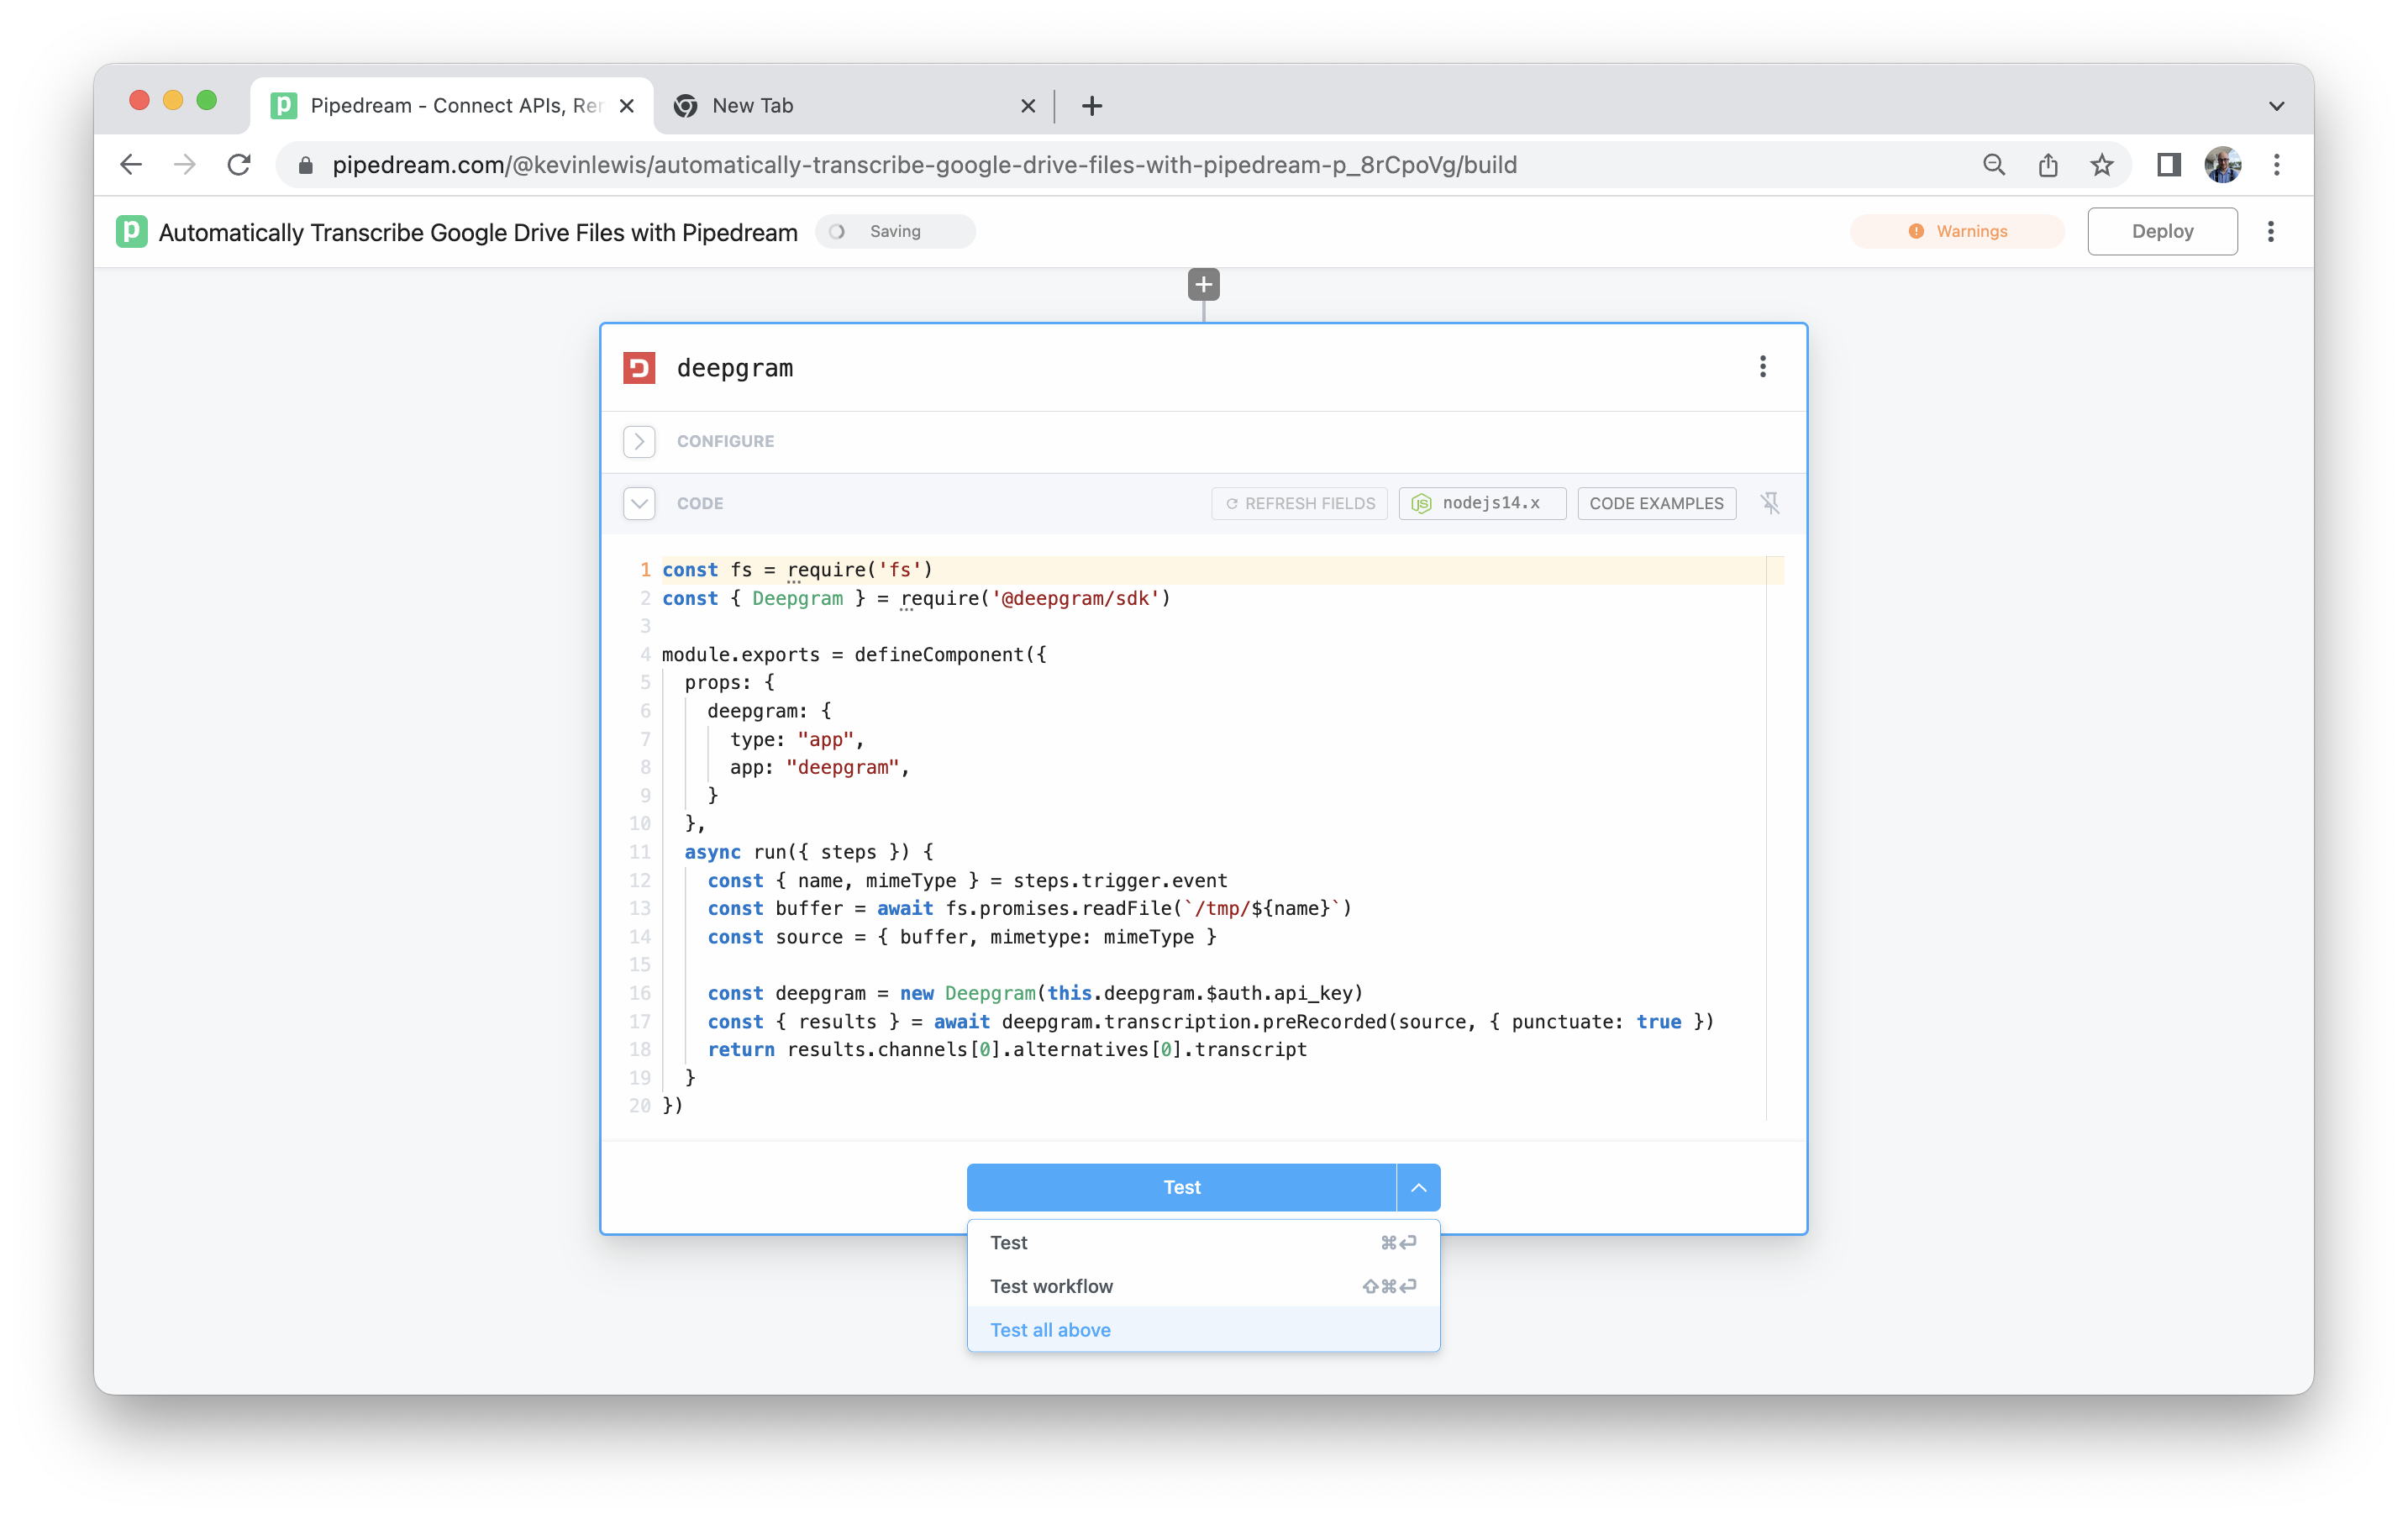This screenshot has height=1519, width=2408.
Task: Click module.exports = defineComponent line
Action: (x=854, y=654)
